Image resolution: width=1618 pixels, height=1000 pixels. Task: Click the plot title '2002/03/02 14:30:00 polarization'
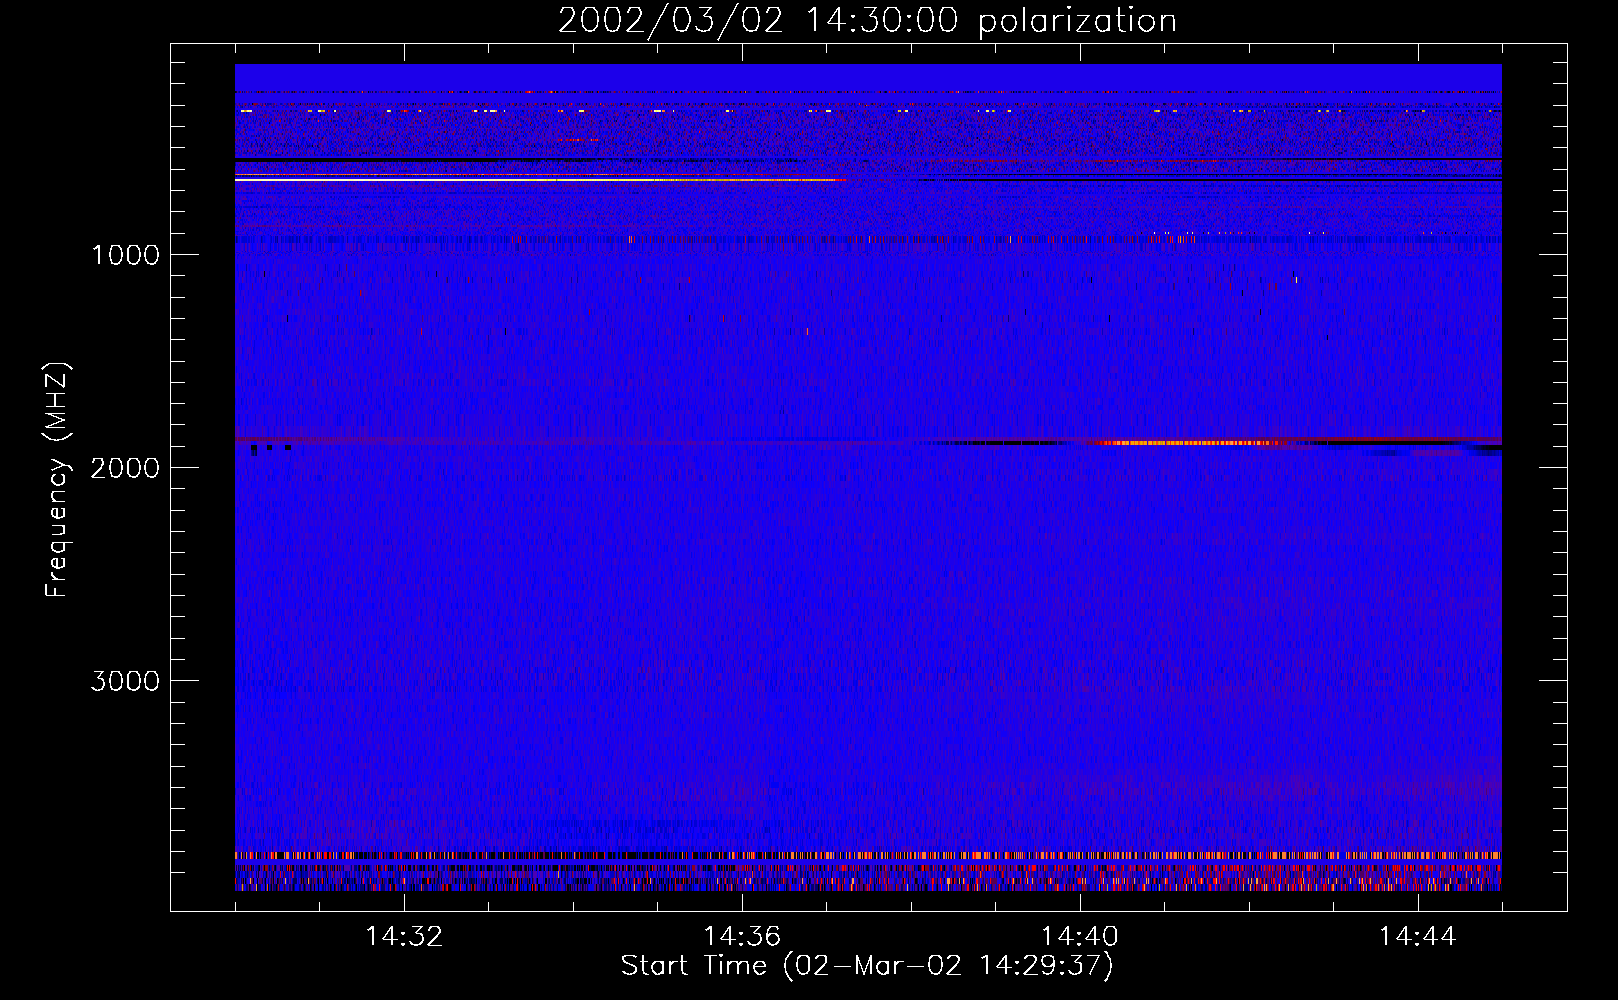tap(867, 21)
